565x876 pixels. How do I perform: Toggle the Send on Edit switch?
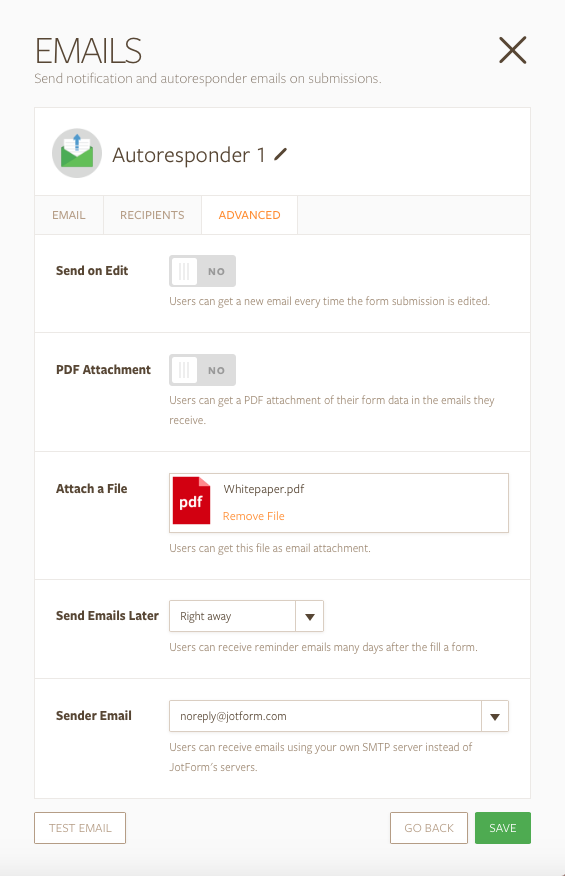[x=202, y=271]
